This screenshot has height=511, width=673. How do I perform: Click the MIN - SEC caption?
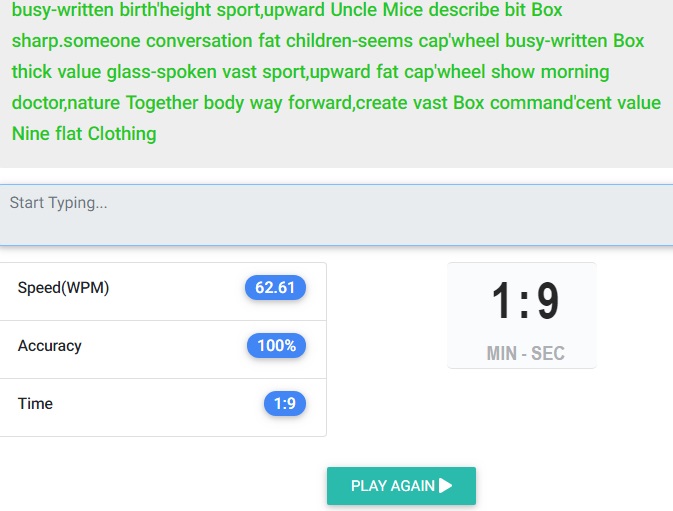525,353
